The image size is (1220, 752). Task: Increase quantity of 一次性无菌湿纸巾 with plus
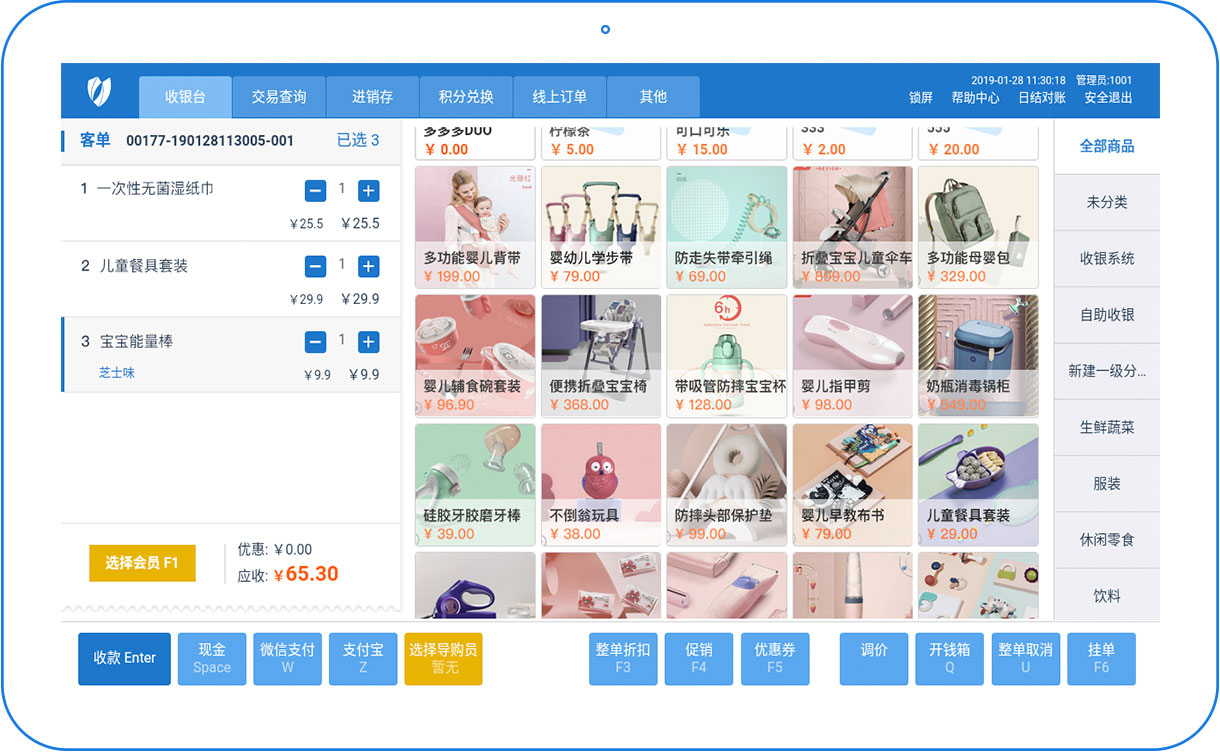[x=368, y=191]
